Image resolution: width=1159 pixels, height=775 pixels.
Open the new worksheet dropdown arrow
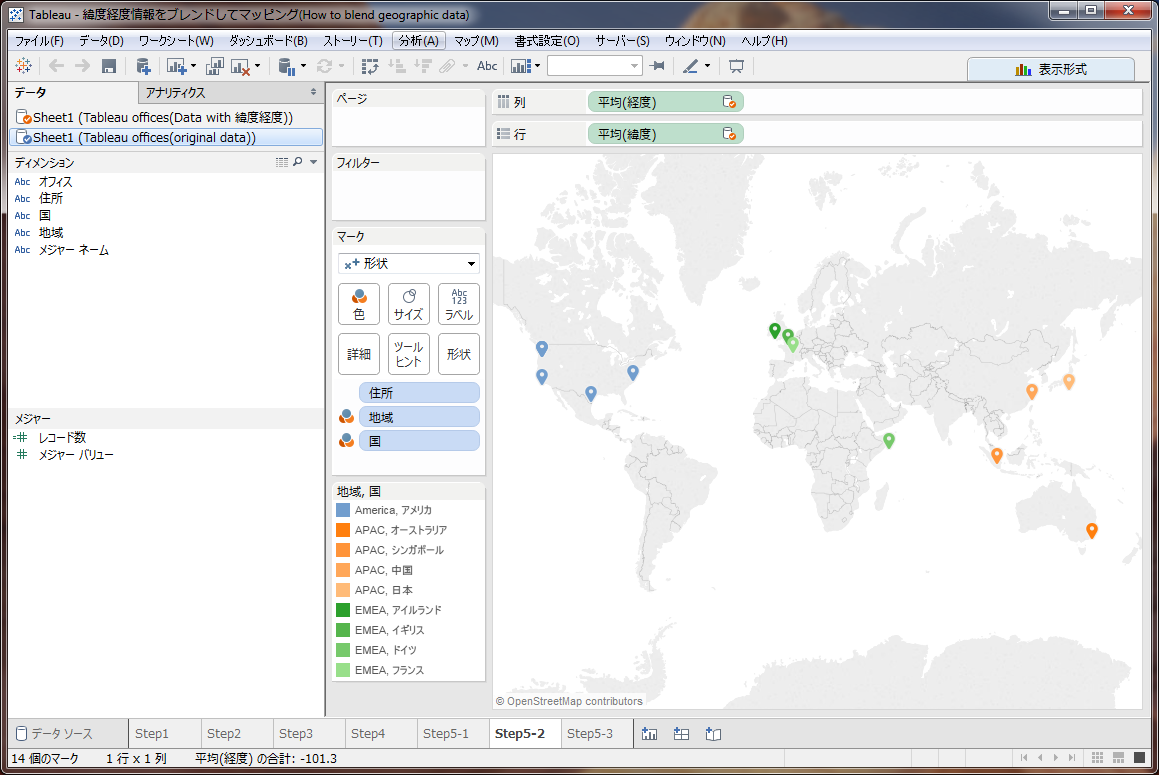(x=194, y=66)
